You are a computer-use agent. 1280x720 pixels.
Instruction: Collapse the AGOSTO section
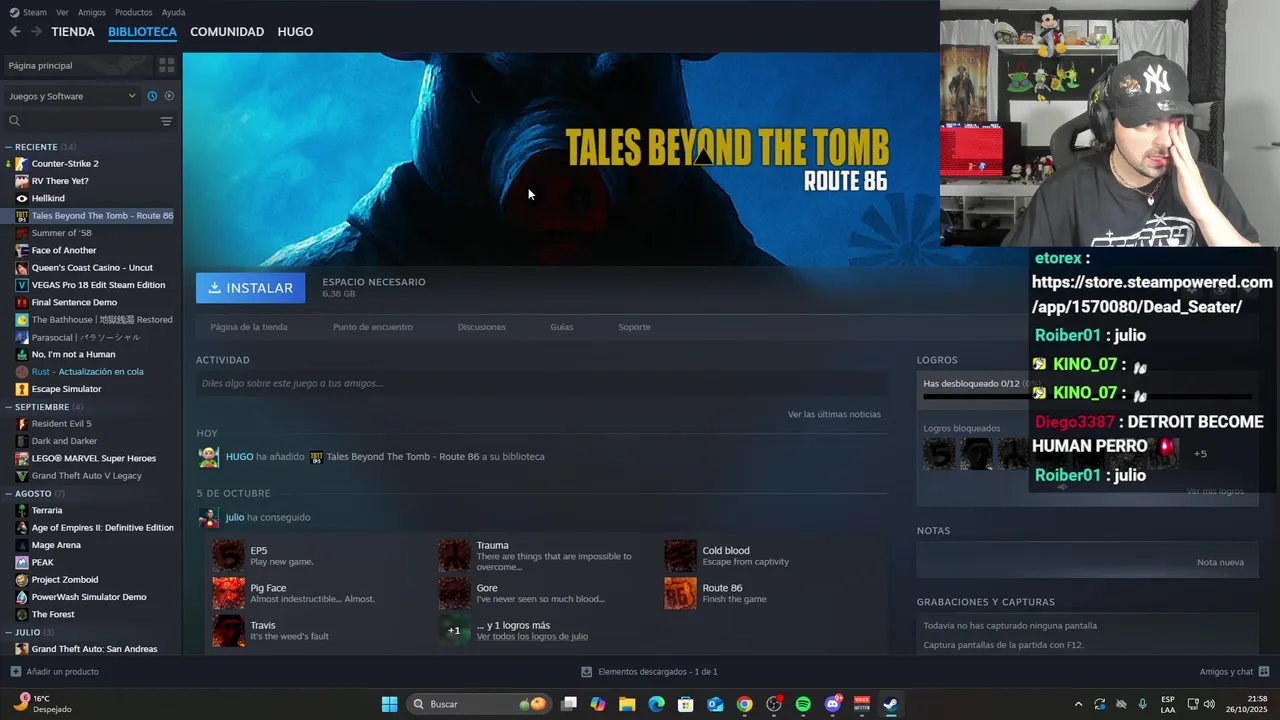[x=9, y=493]
